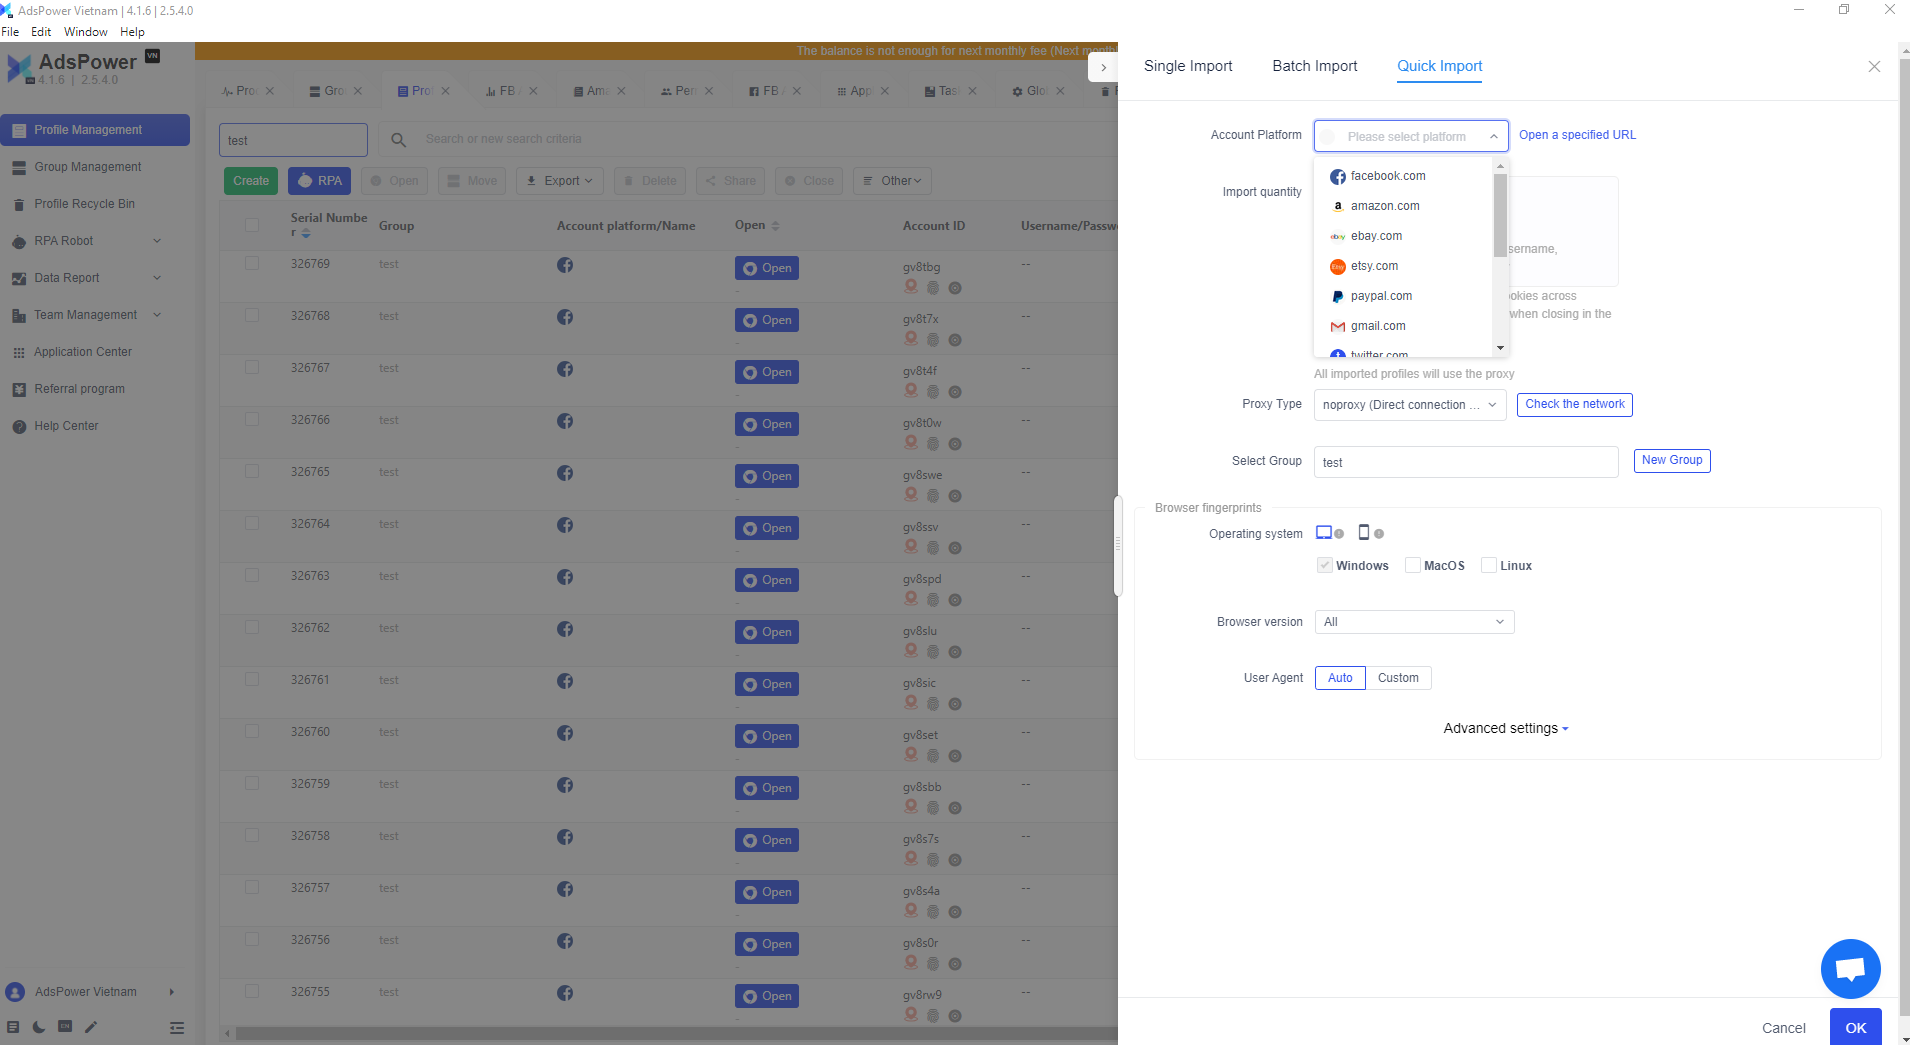Collapse the side panel using the arrow handle
Viewport: 1910px width, 1045px height.
pos(1103,67)
